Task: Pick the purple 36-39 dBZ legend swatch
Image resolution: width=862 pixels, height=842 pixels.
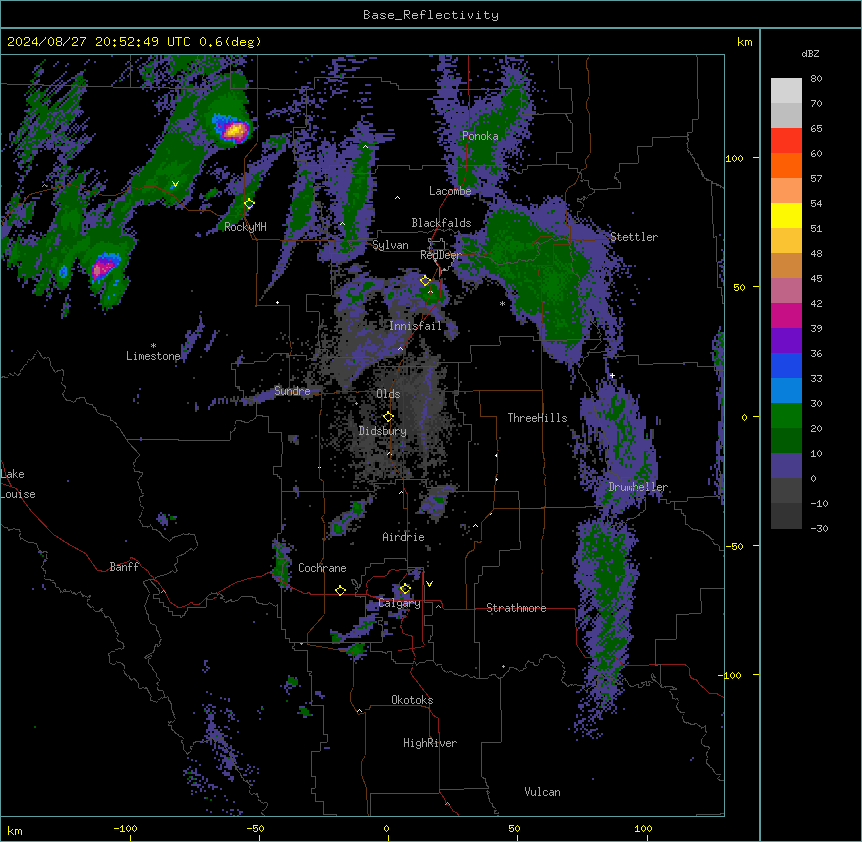Action: pos(786,341)
